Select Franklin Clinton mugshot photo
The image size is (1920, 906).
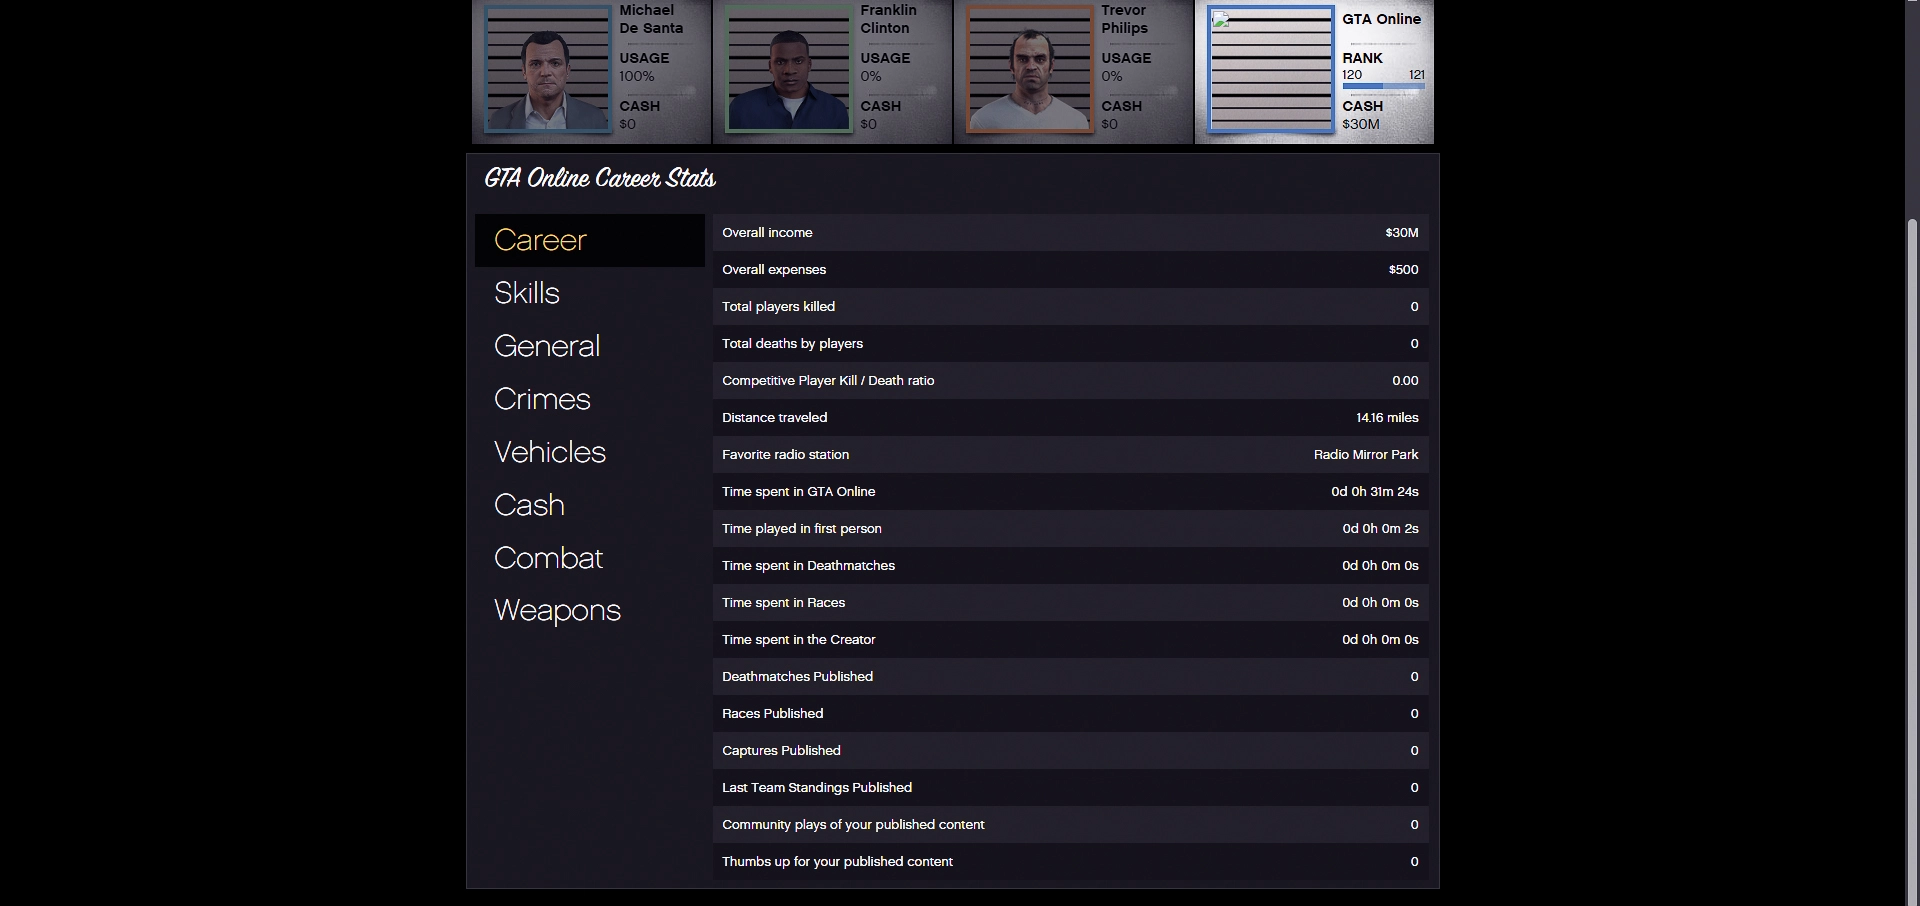[x=789, y=69]
